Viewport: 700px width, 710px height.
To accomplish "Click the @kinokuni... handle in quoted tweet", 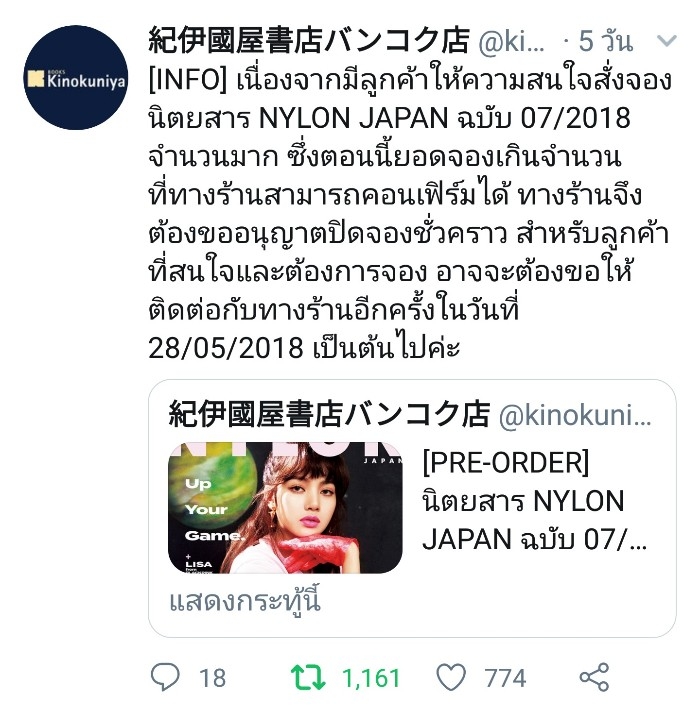I will coord(575,415).
